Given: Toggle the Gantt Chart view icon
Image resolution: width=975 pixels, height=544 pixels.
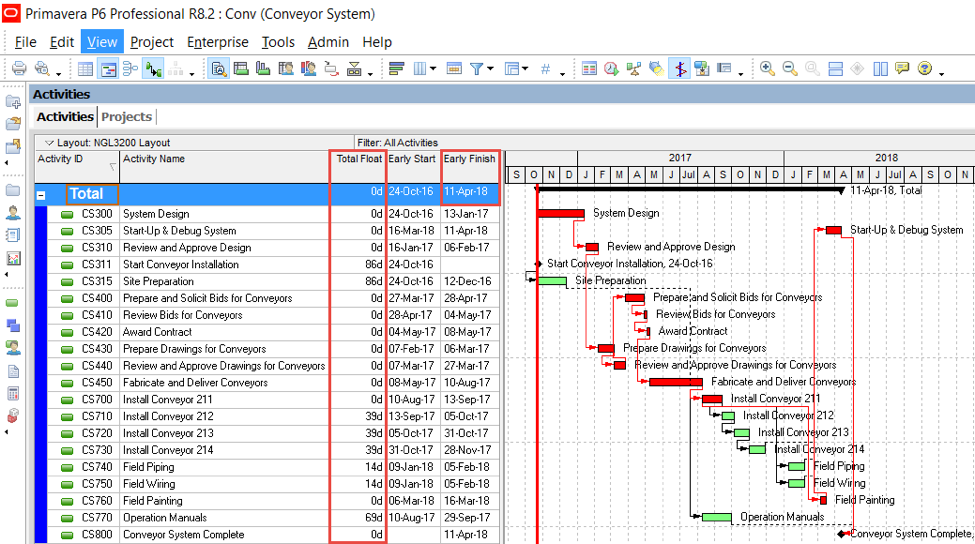Looking at the screenshot, I should [x=108, y=68].
